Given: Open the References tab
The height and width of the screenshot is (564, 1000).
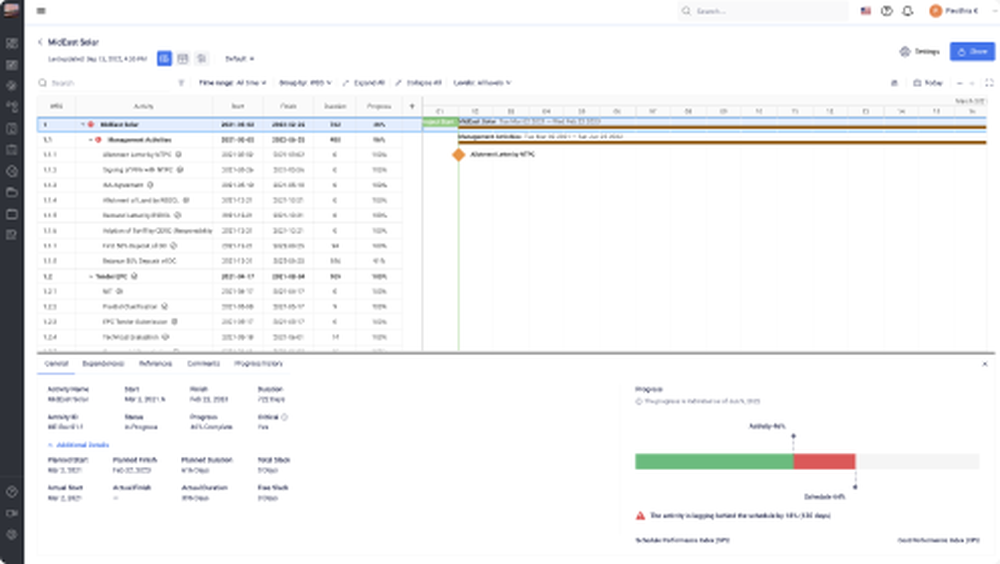Looking at the screenshot, I should pyautogui.click(x=156, y=364).
